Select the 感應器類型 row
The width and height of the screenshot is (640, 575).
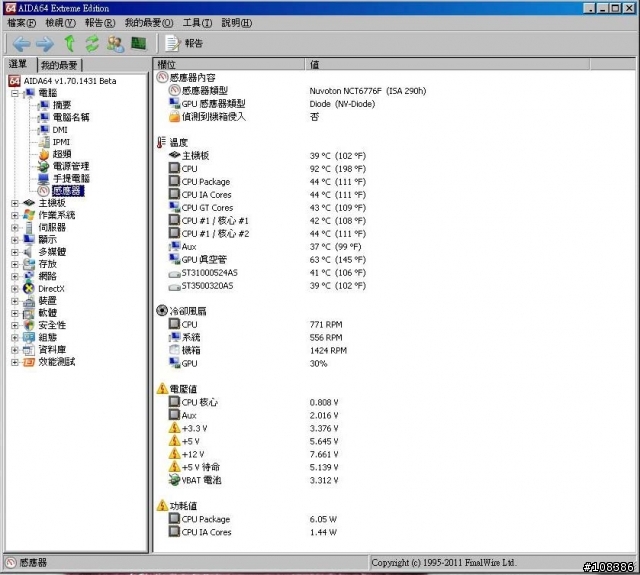tap(297, 91)
